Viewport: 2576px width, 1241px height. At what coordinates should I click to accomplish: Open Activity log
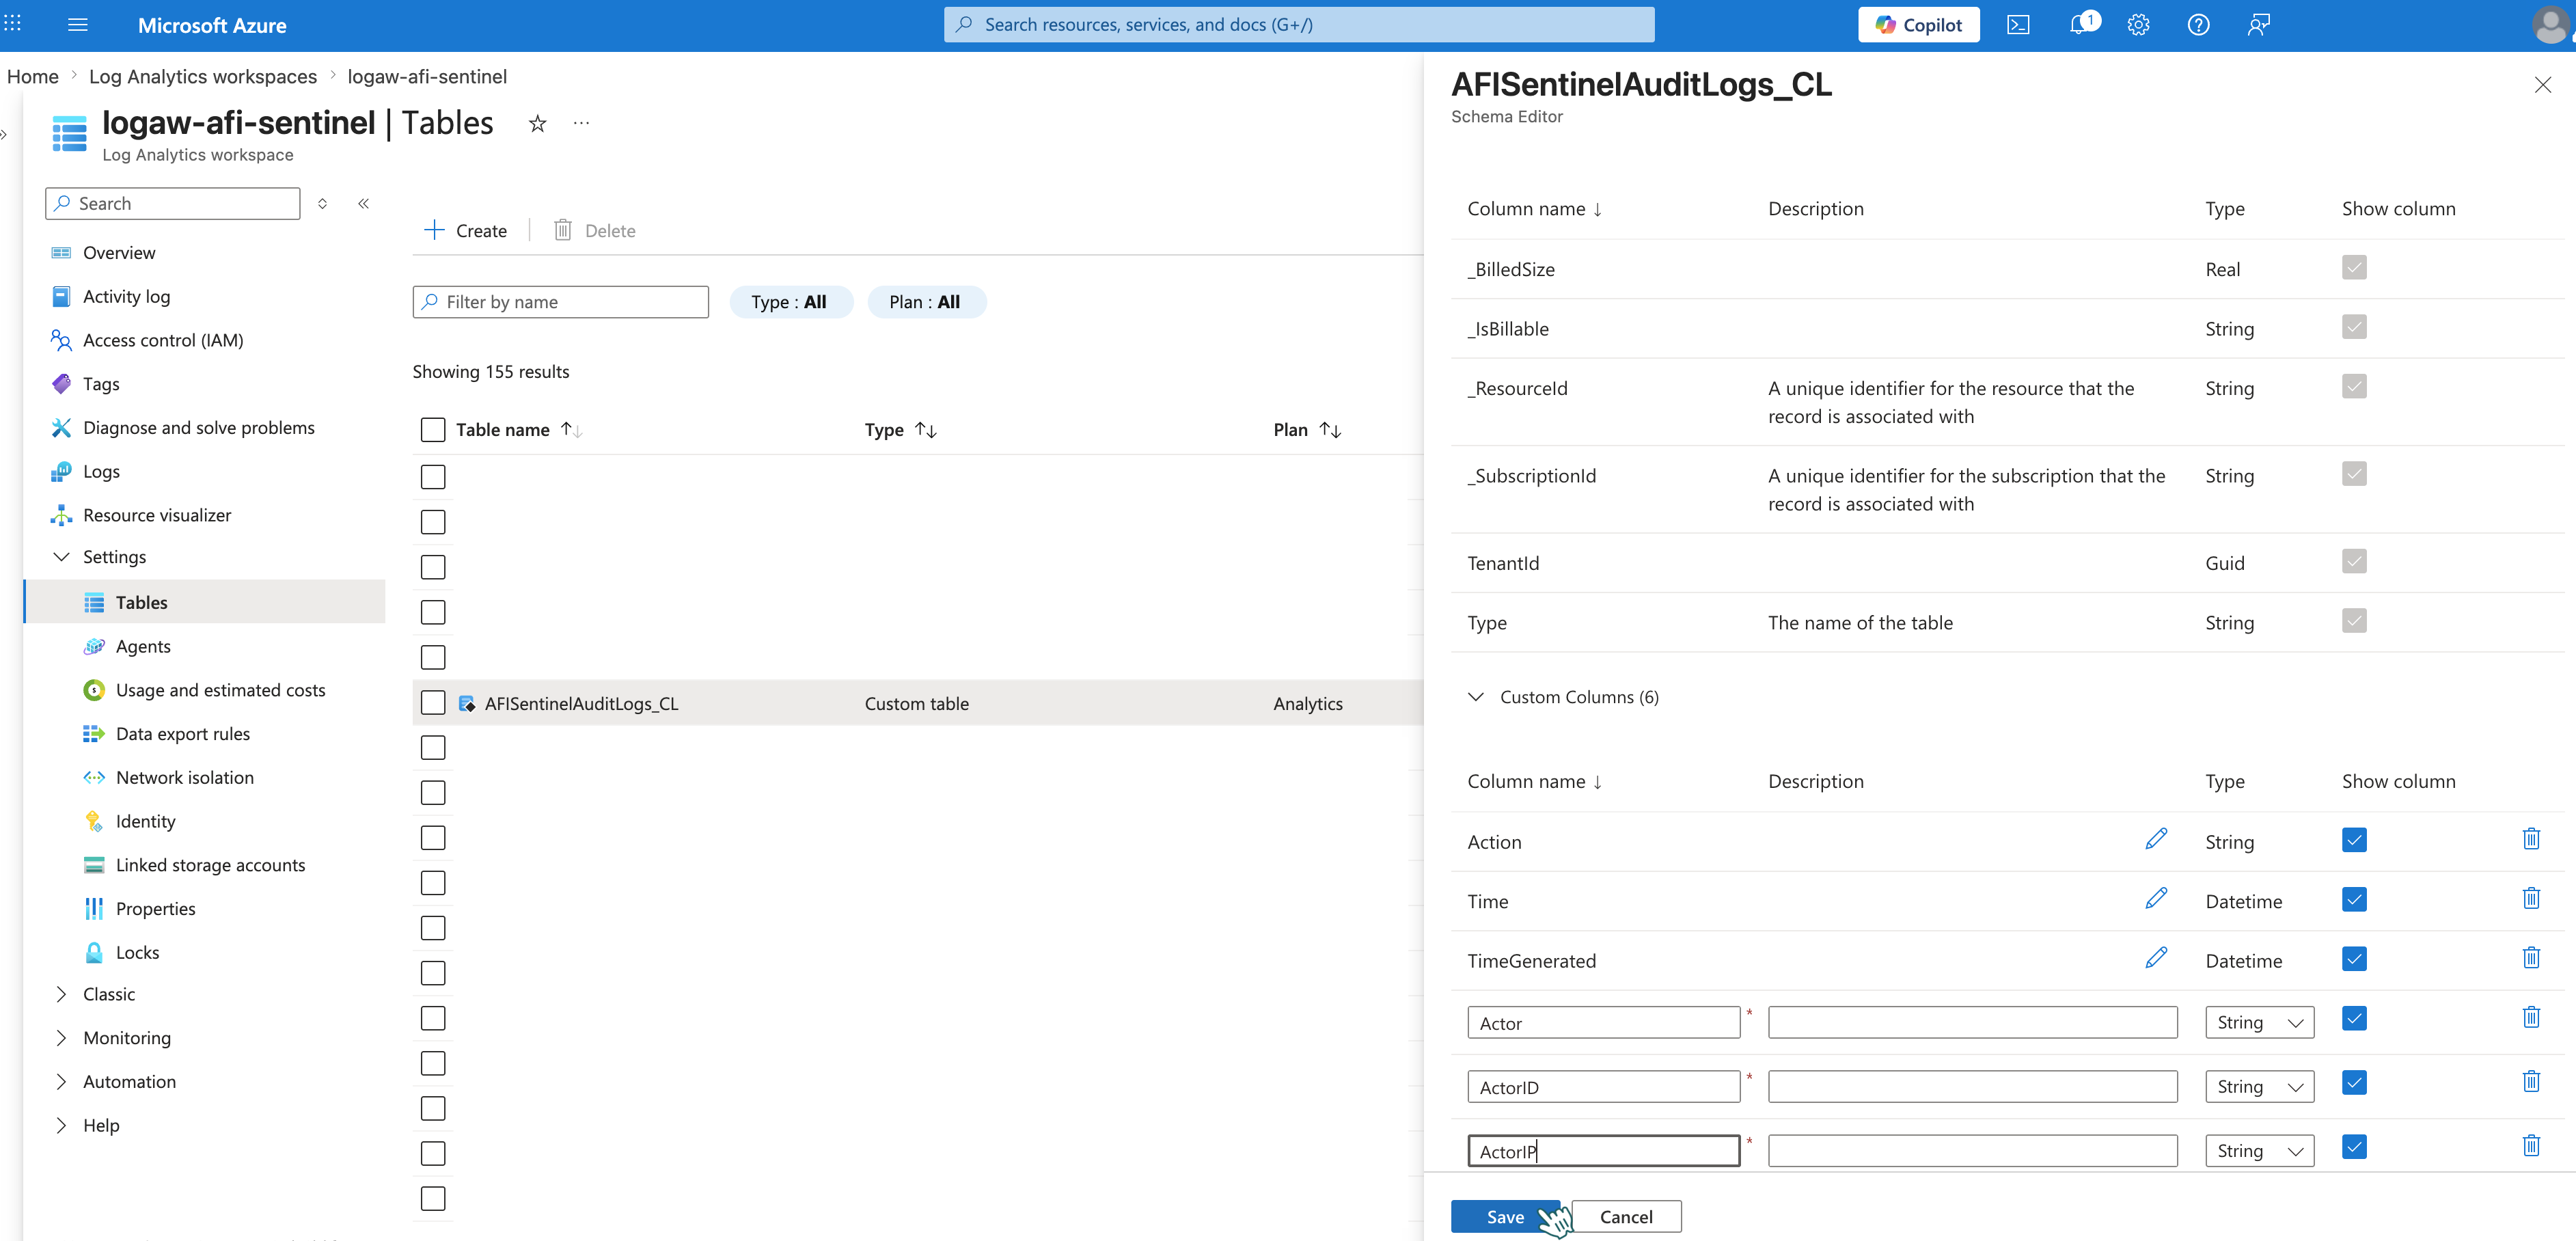click(126, 297)
